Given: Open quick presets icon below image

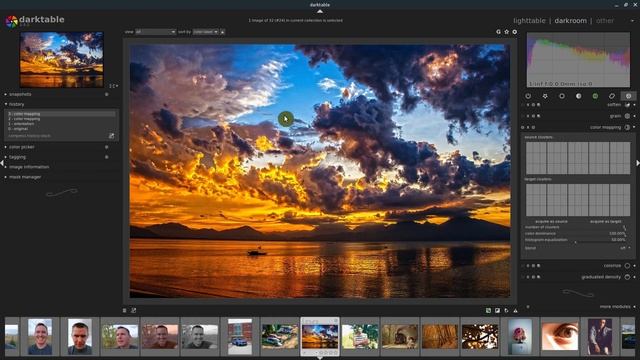Looking at the screenshot, I should (124, 311).
